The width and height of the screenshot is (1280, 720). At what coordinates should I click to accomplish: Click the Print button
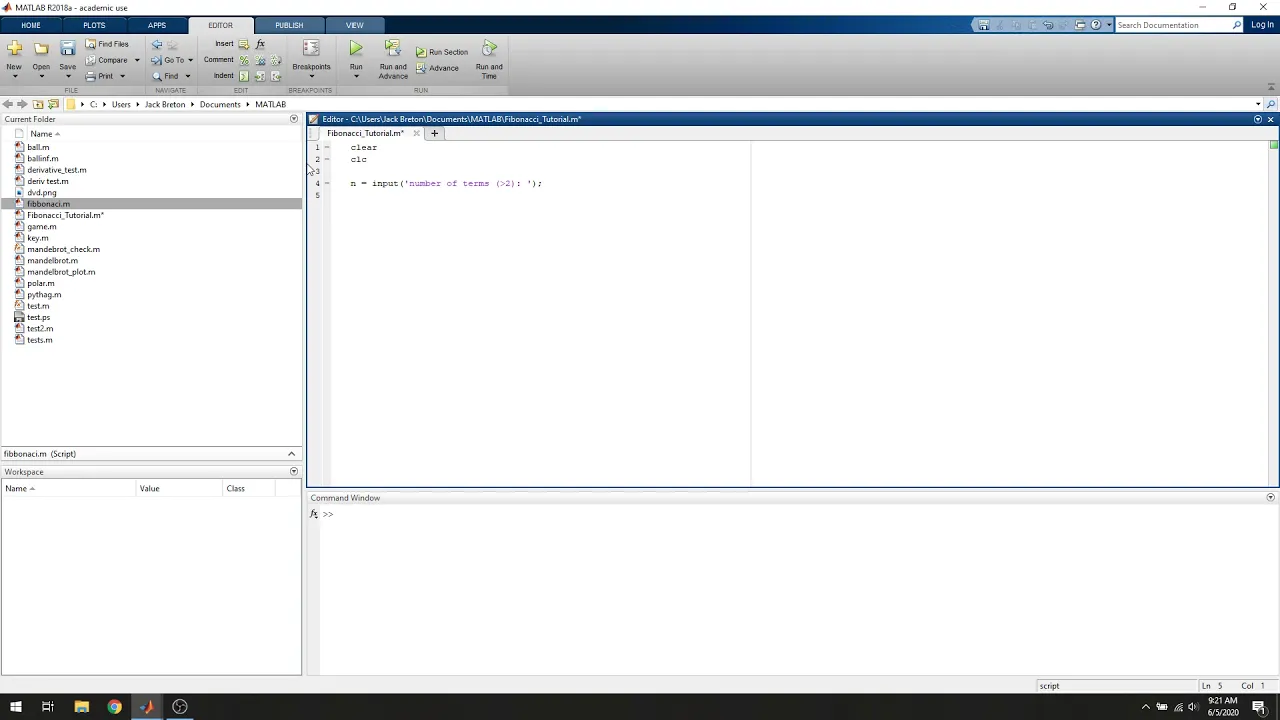[x=99, y=76]
